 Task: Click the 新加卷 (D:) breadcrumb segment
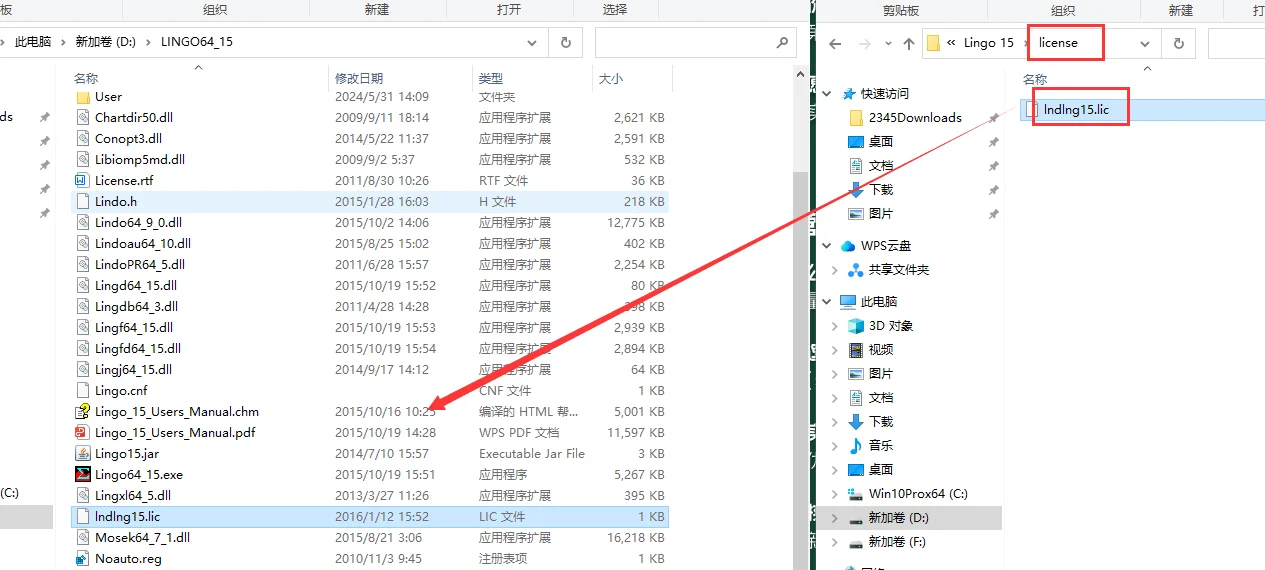105,42
